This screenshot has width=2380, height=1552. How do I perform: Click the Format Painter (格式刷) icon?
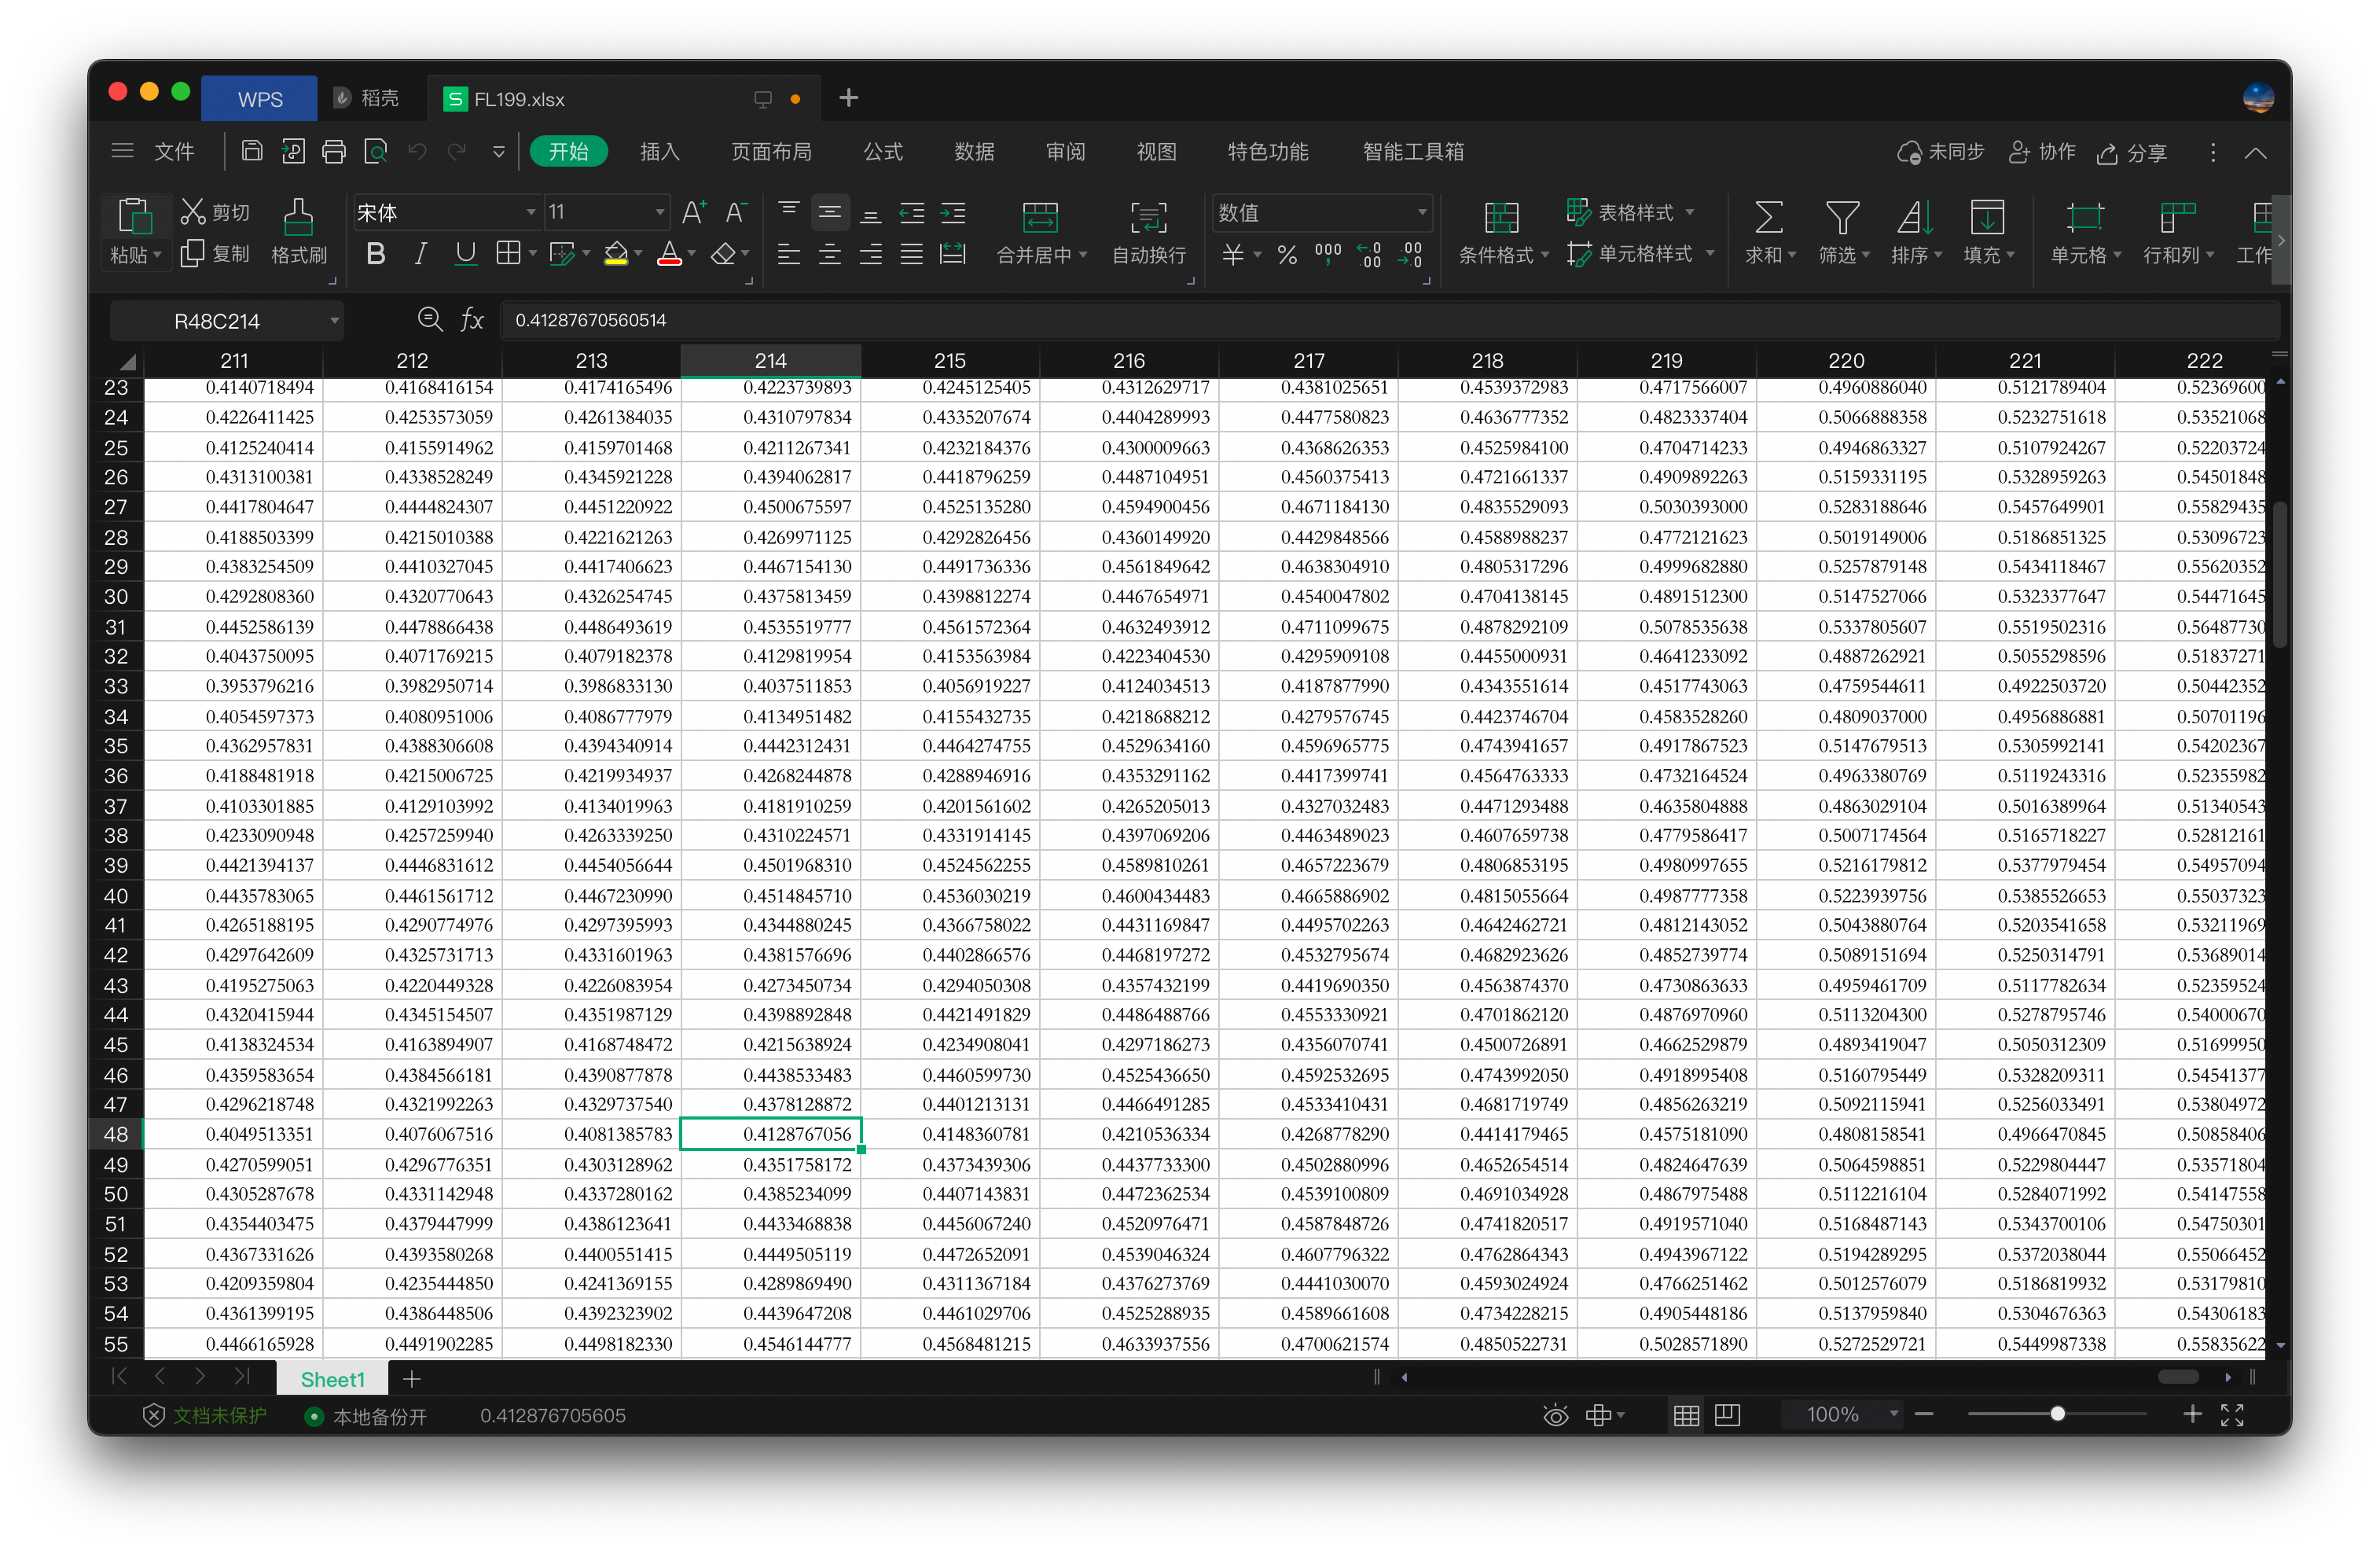pyautogui.click(x=298, y=217)
